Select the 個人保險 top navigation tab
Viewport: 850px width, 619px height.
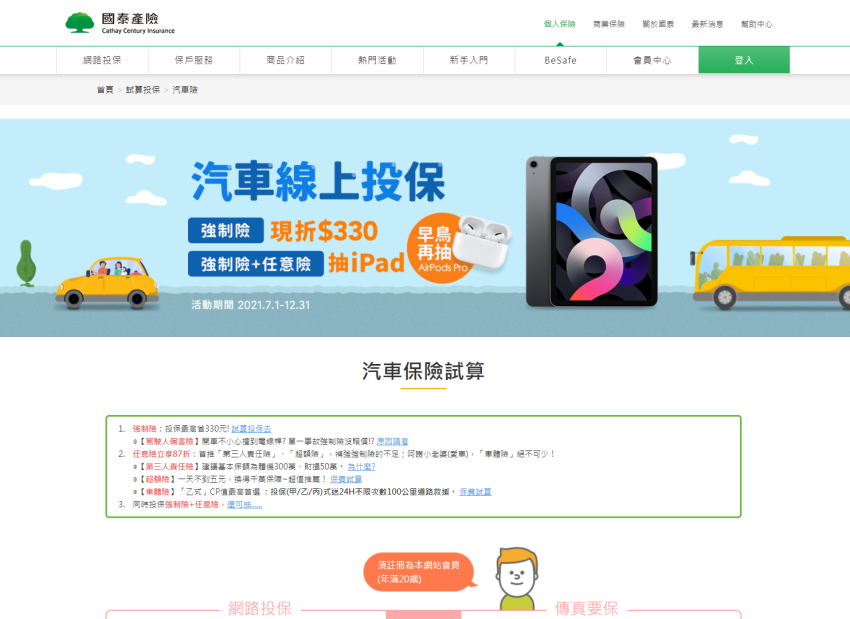point(559,24)
